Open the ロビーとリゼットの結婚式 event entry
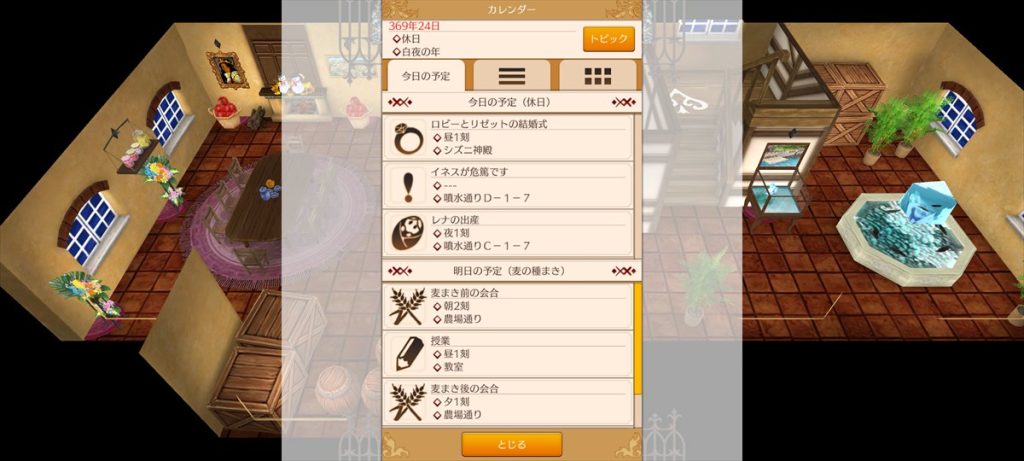 coord(509,138)
